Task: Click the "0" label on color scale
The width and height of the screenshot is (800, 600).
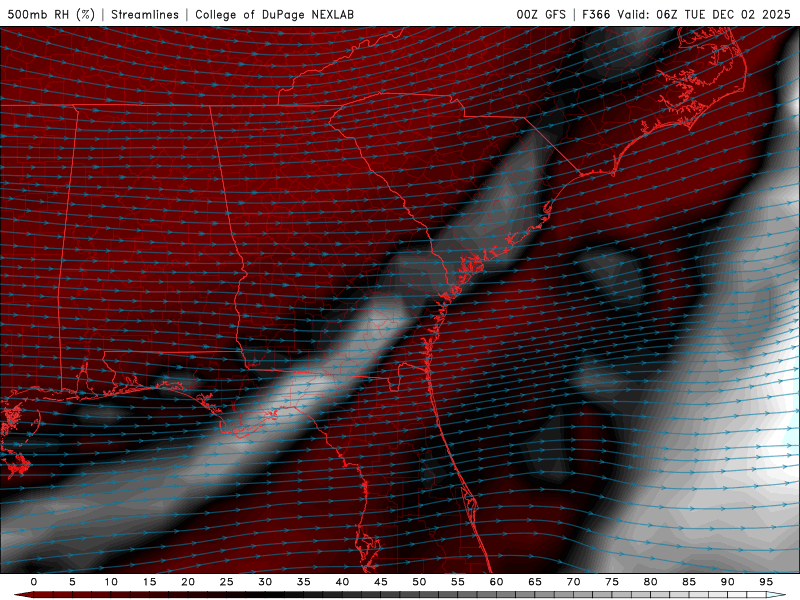Action: pyautogui.click(x=34, y=582)
